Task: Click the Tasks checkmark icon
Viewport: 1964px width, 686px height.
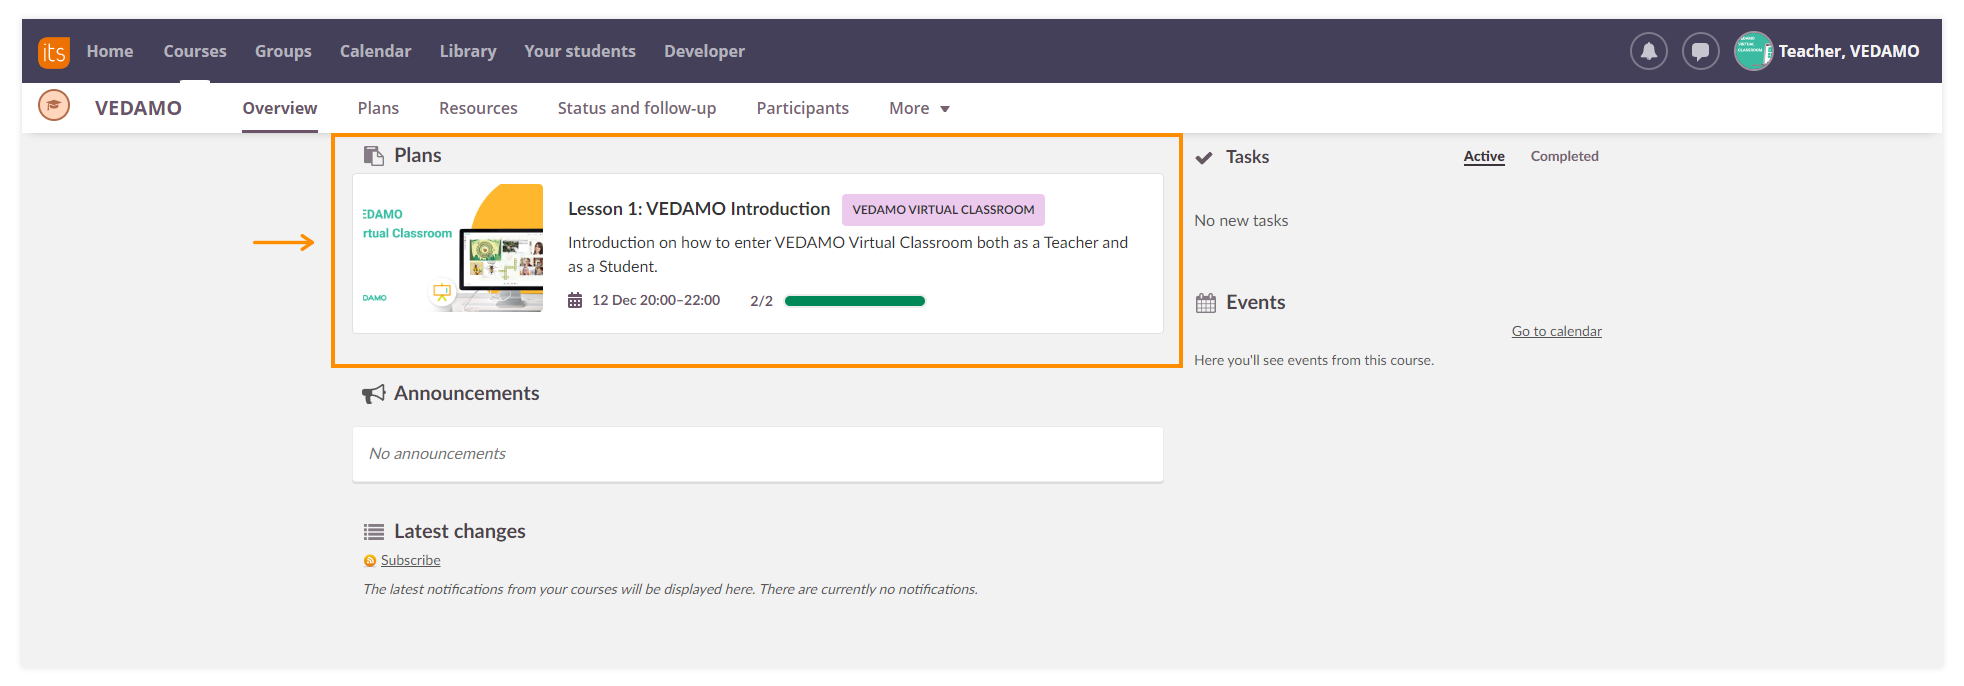Action: pyautogui.click(x=1205, y=157)
